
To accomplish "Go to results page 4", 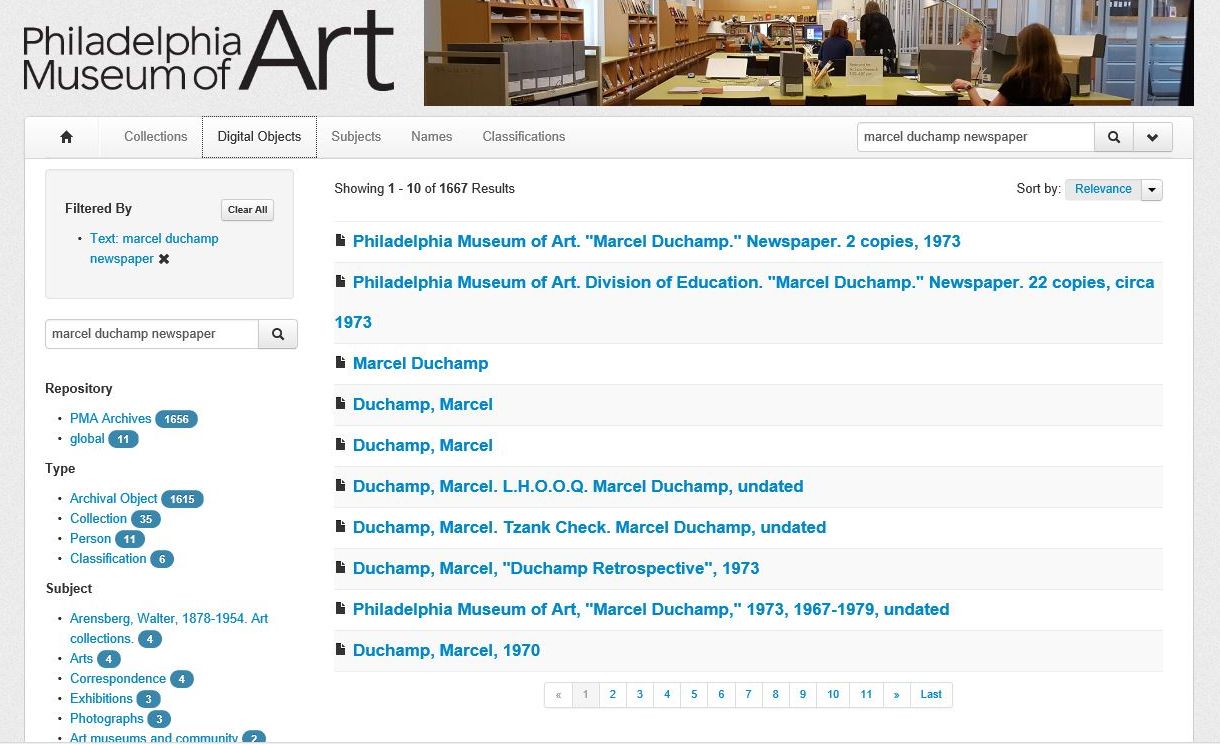I will point(667,695).
